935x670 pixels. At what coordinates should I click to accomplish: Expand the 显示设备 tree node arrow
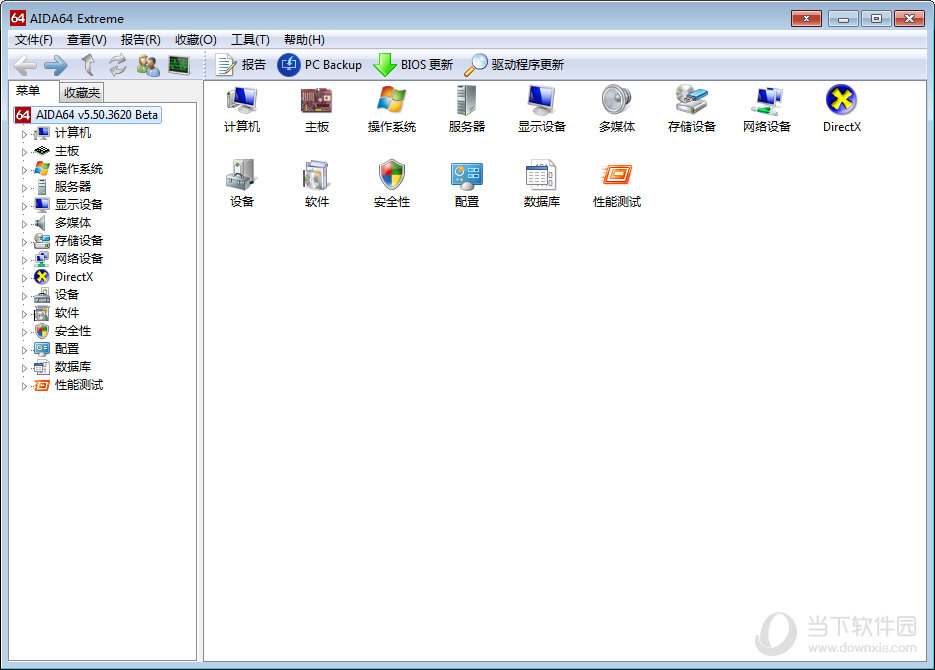coord(25,206)
